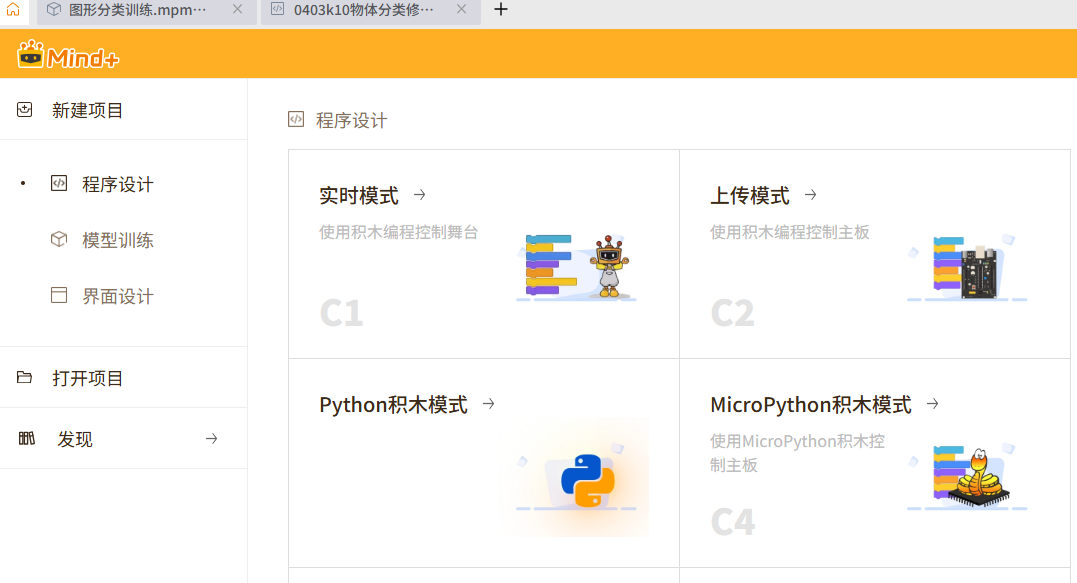Click the 模型训练 cube icon in sidebar
The height and width of the screenshot is (583, 1077).
[59, 240]
